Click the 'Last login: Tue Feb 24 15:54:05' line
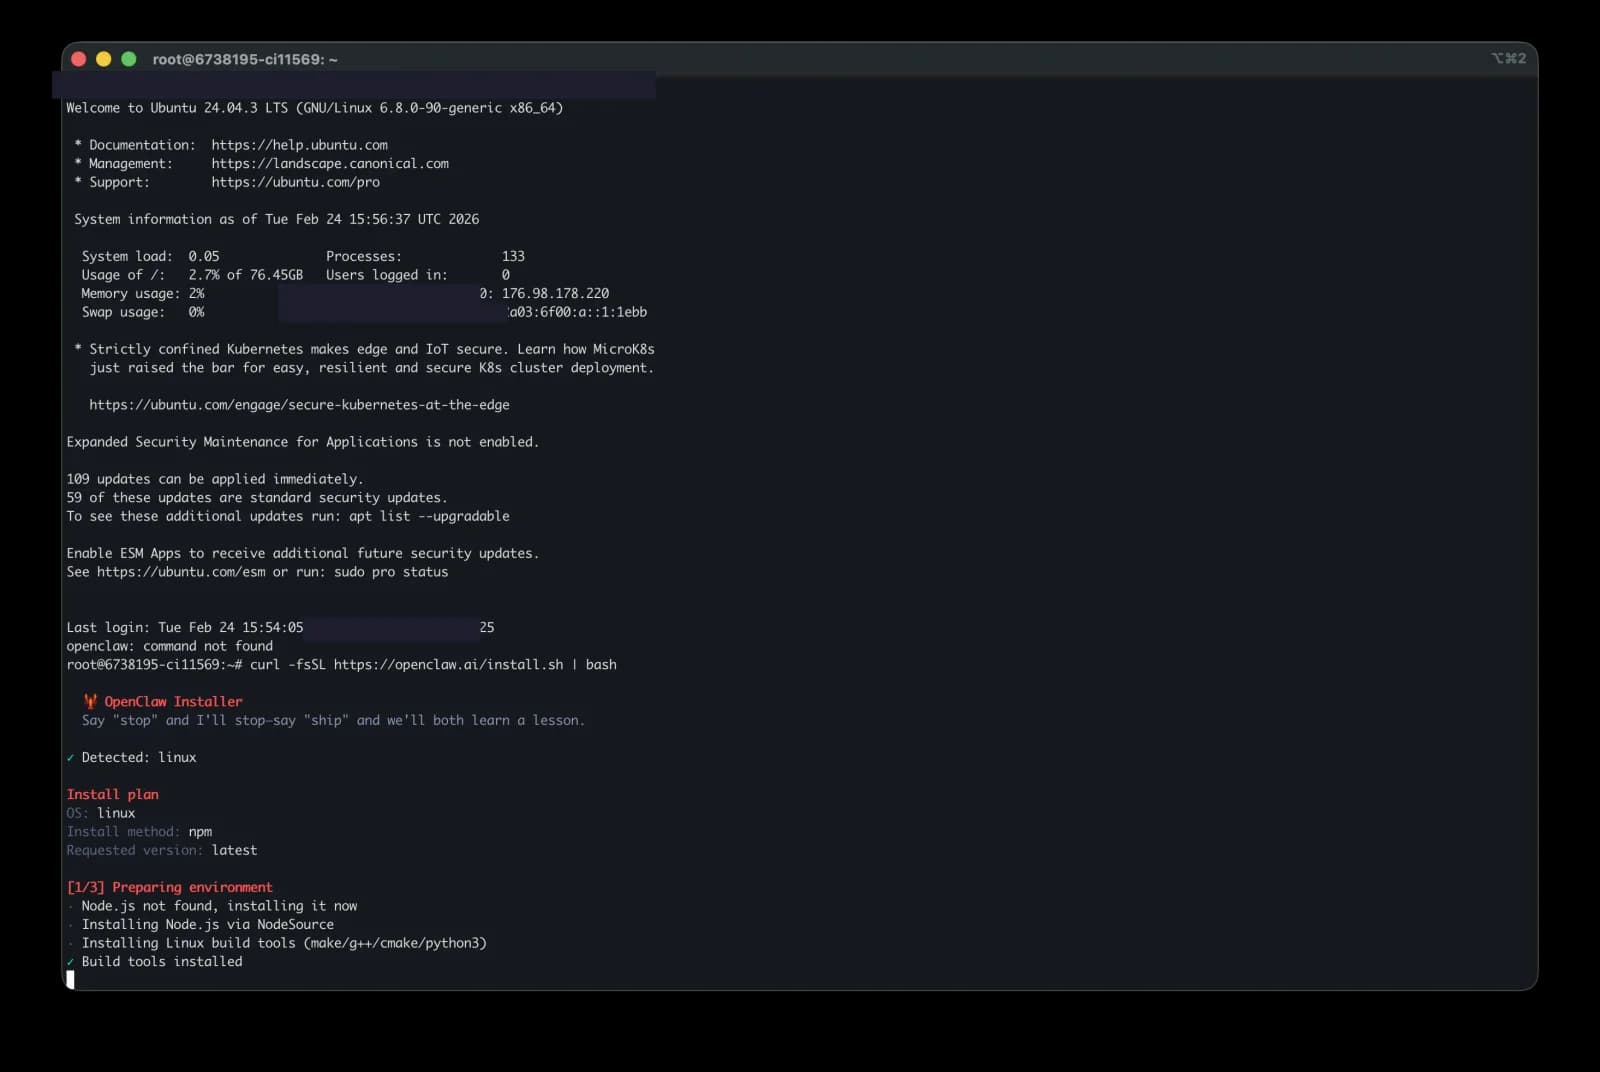 [185, 628]
